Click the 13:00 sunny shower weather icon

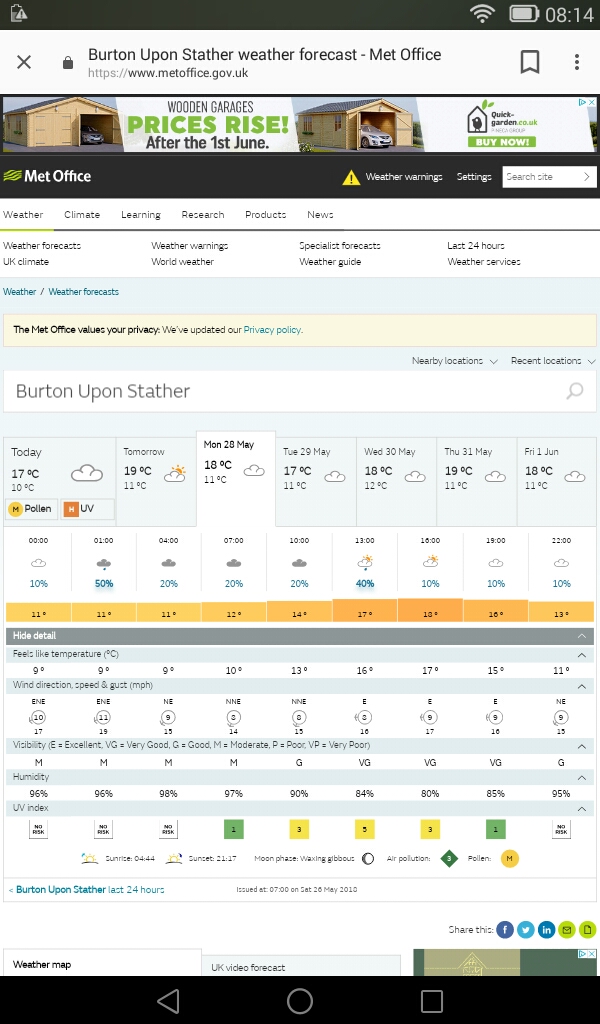pos(364,562)
